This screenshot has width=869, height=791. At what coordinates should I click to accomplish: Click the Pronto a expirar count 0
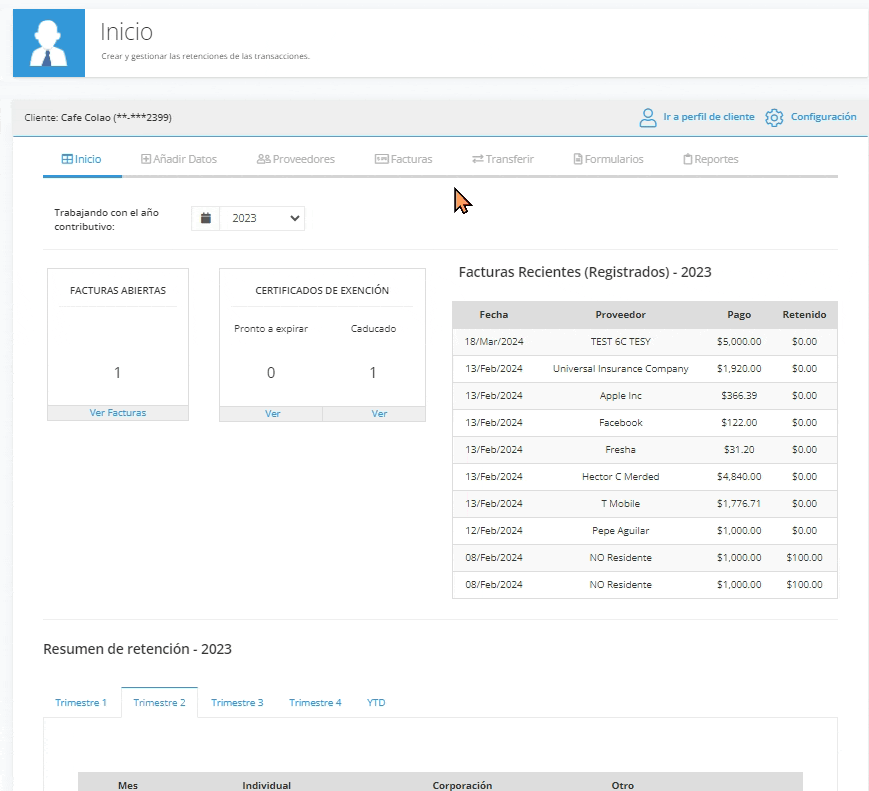271,372
